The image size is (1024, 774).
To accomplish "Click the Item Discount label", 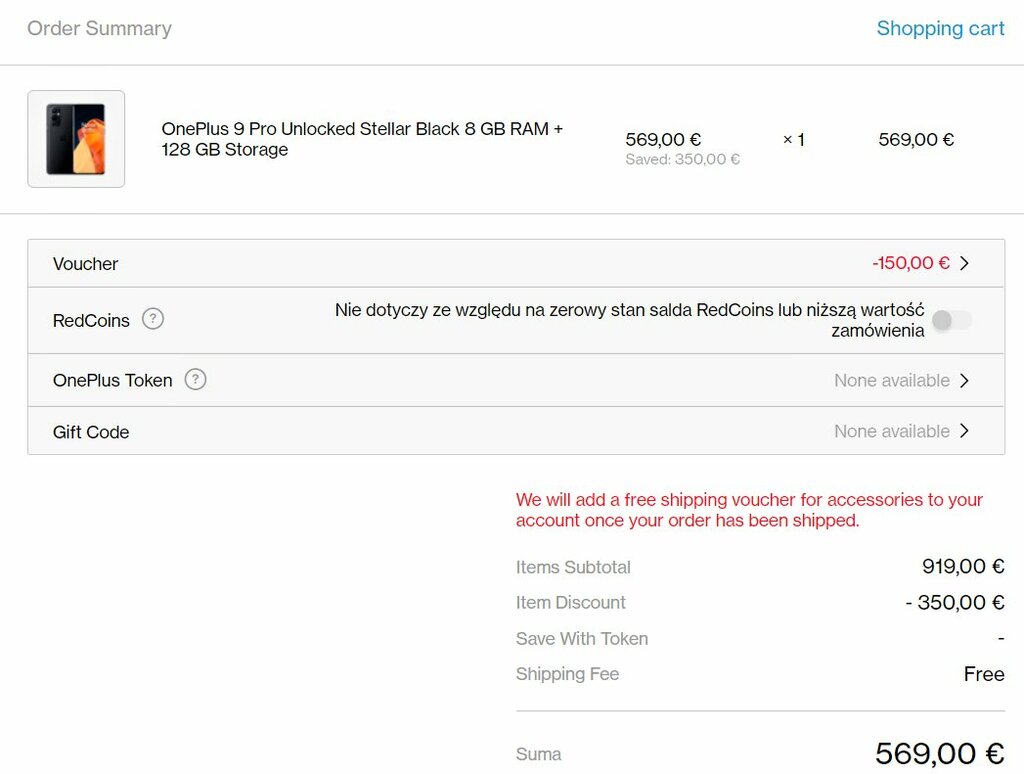I will (x=571, y=602).
